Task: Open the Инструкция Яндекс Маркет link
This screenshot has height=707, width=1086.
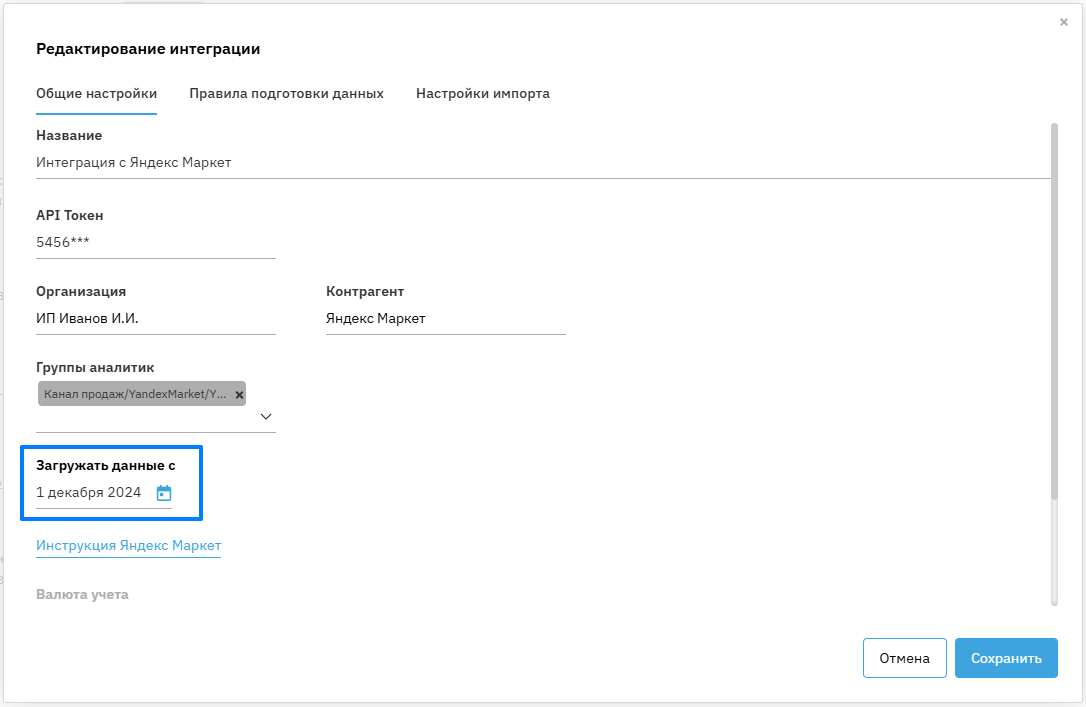Action: [x=128, y=546]
